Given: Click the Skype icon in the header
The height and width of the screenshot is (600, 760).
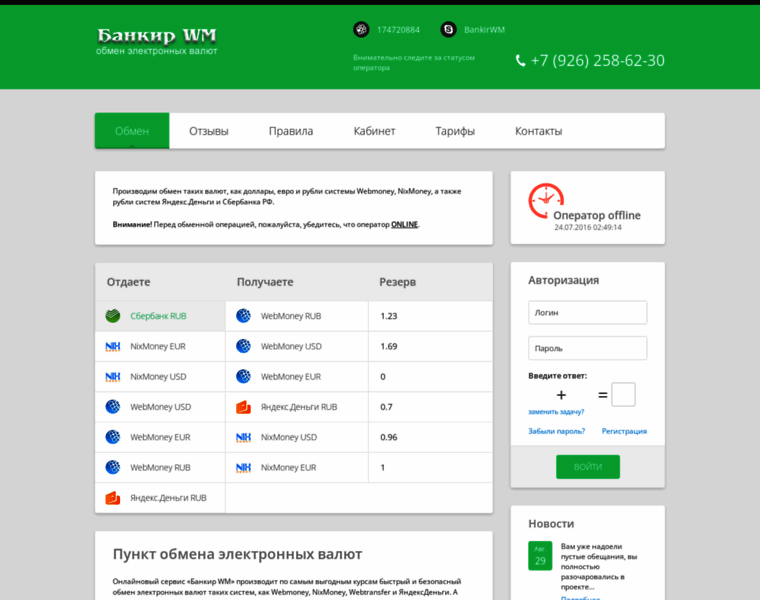Looking at the screenshot, I should click(x=448, y=30).
